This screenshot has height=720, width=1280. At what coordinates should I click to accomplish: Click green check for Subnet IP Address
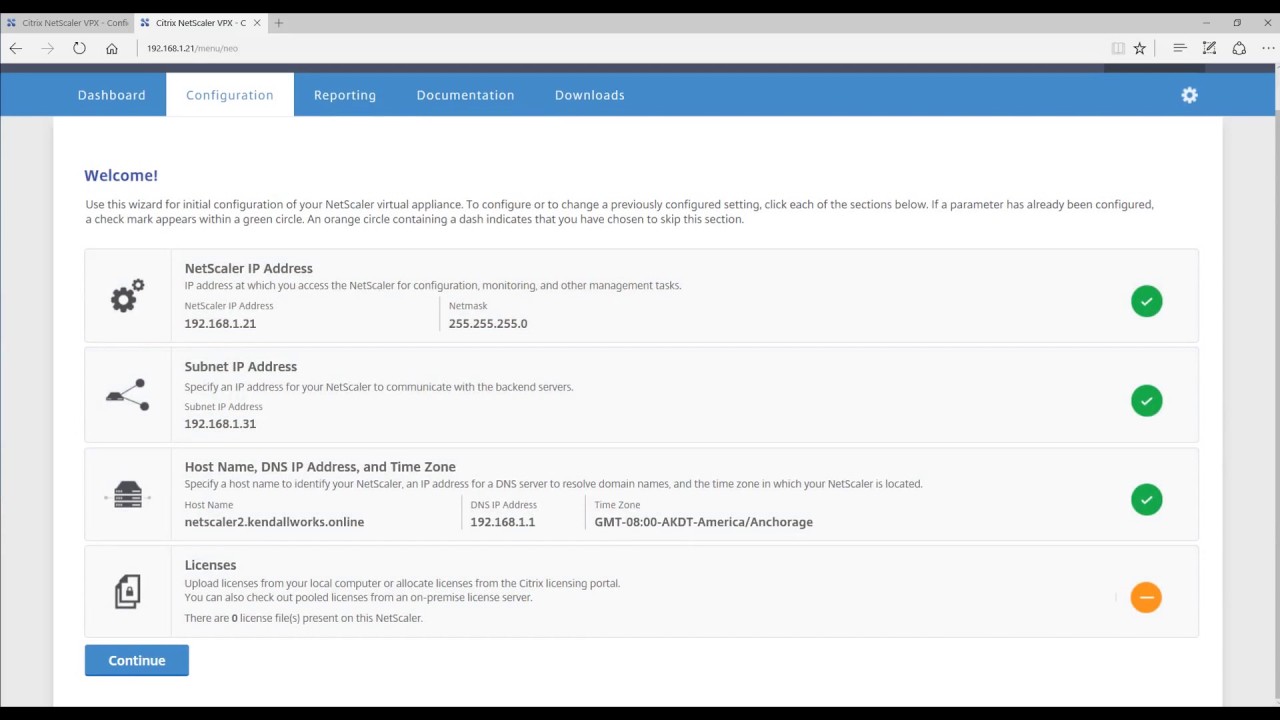[x=1147, y=400]
